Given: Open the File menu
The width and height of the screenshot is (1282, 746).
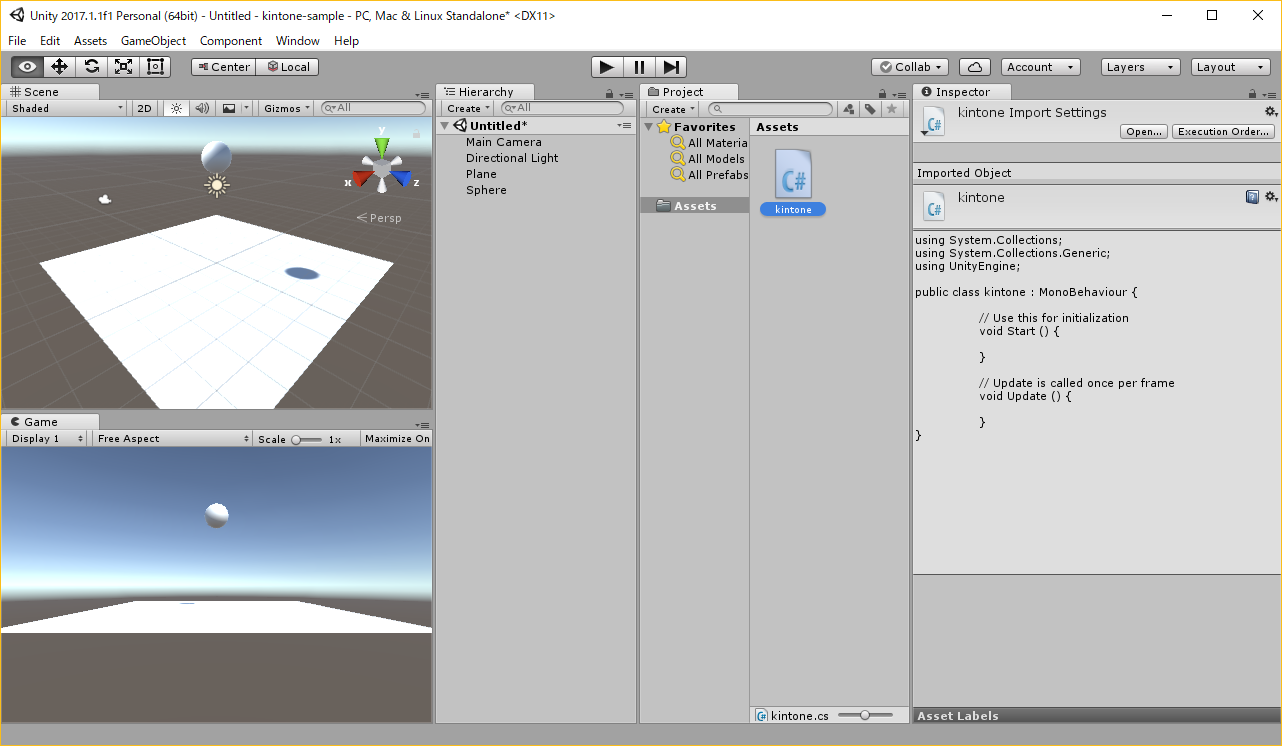Looking at the screenshot, I should tap(17, 41).
